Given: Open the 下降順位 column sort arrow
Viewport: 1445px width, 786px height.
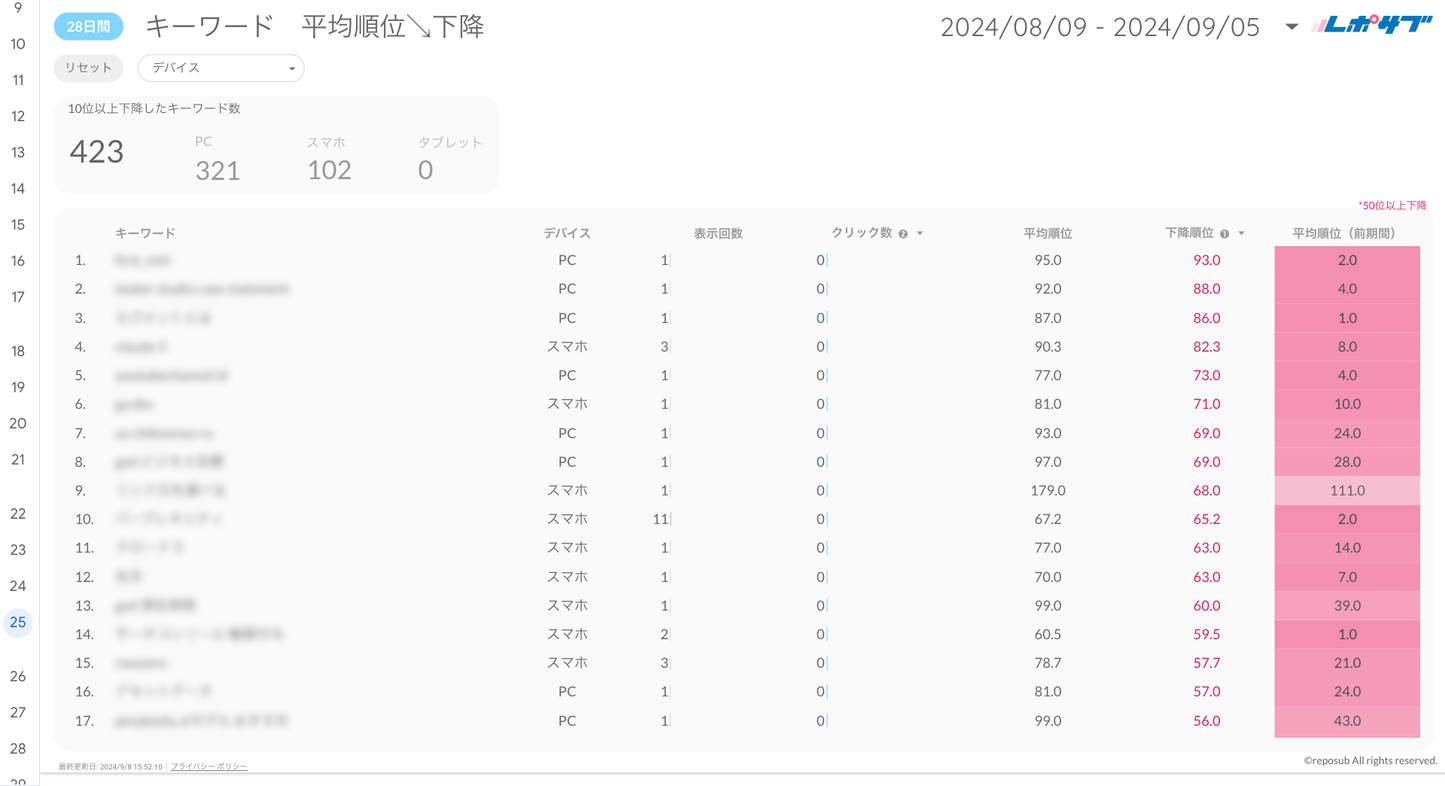Looking at the screenshot, I should click(x=1241, y=234).
